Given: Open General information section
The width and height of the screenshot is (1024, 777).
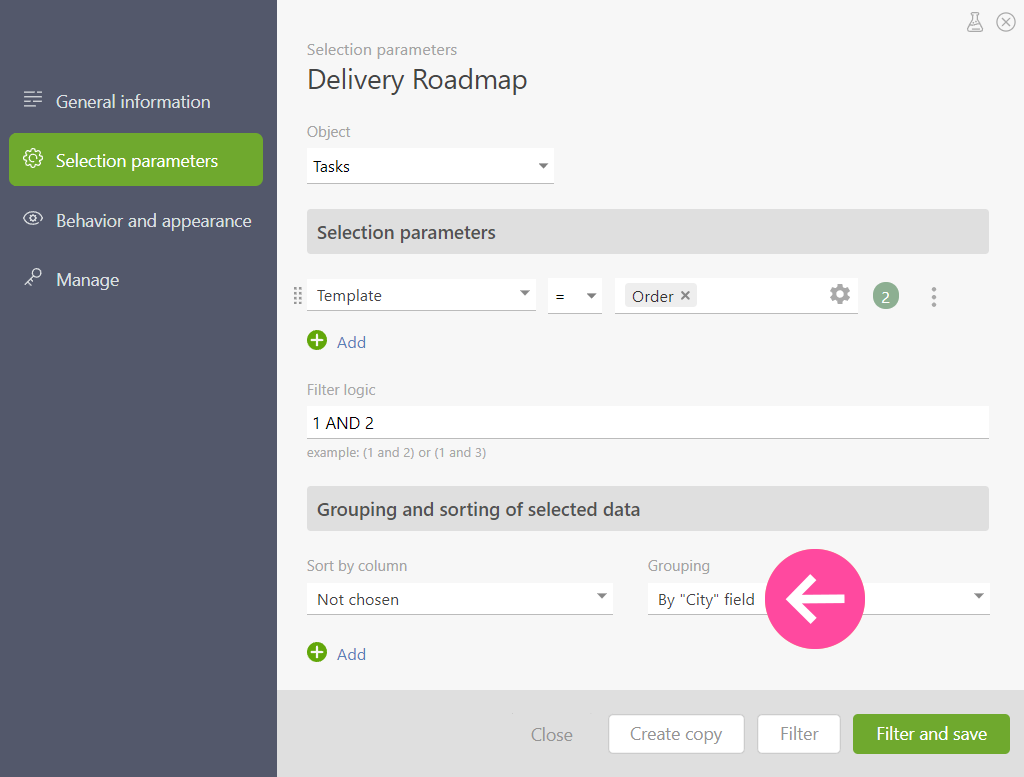Looking at the screenshot, I should (136, 101).
